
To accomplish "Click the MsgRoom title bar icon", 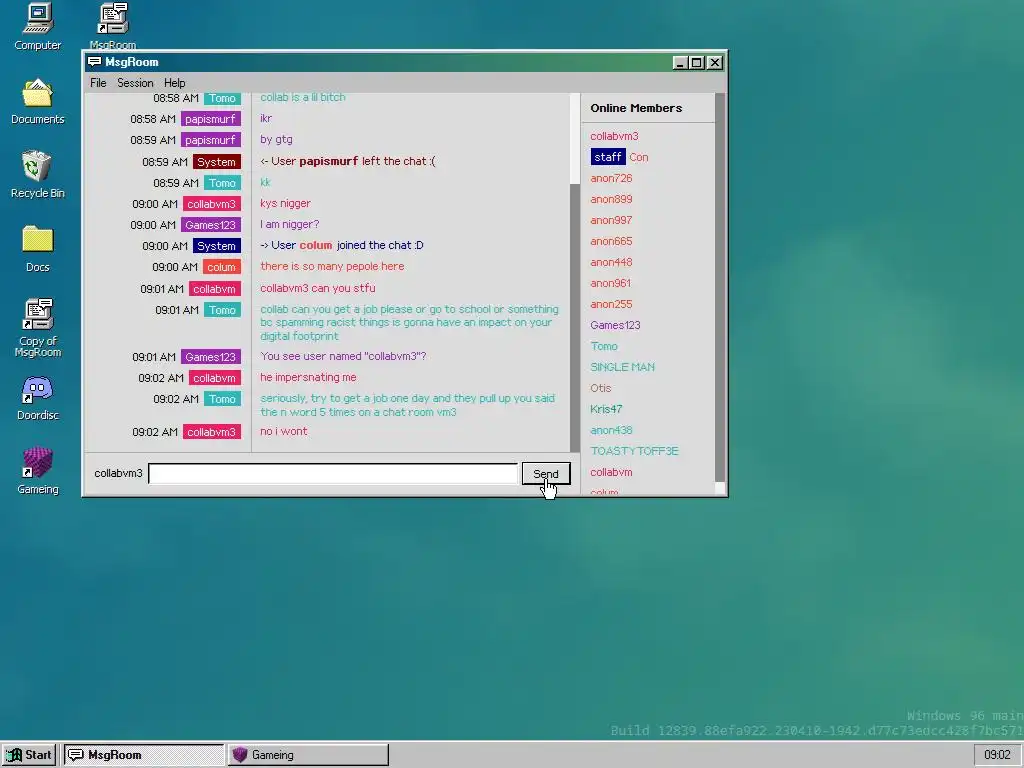I will [95, 62].
